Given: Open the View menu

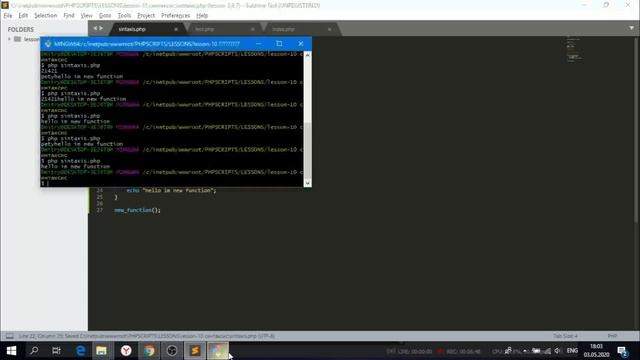Looking at the screenshot, I should click(87, 16).
